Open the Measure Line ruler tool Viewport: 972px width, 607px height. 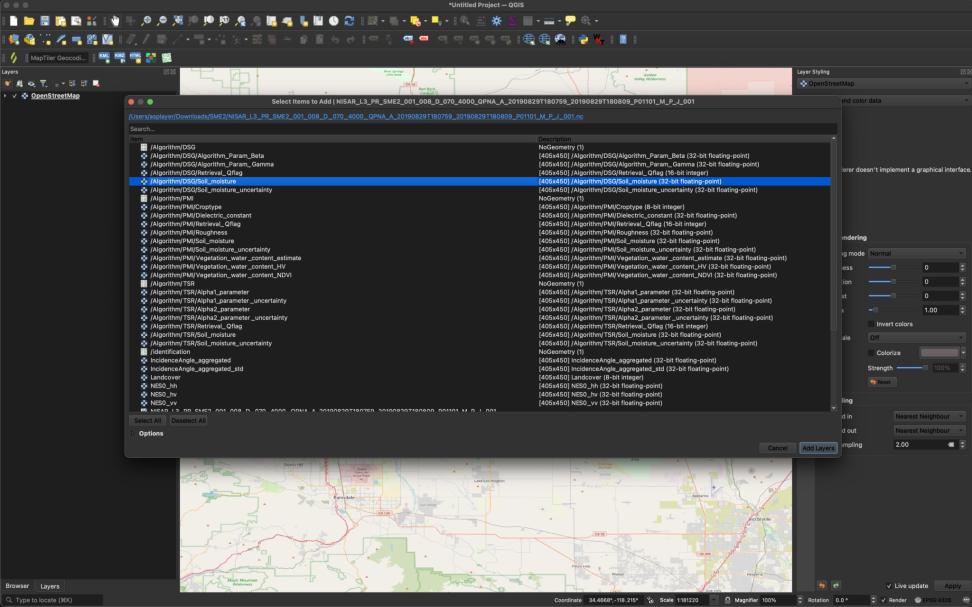(x=549, y=21)
